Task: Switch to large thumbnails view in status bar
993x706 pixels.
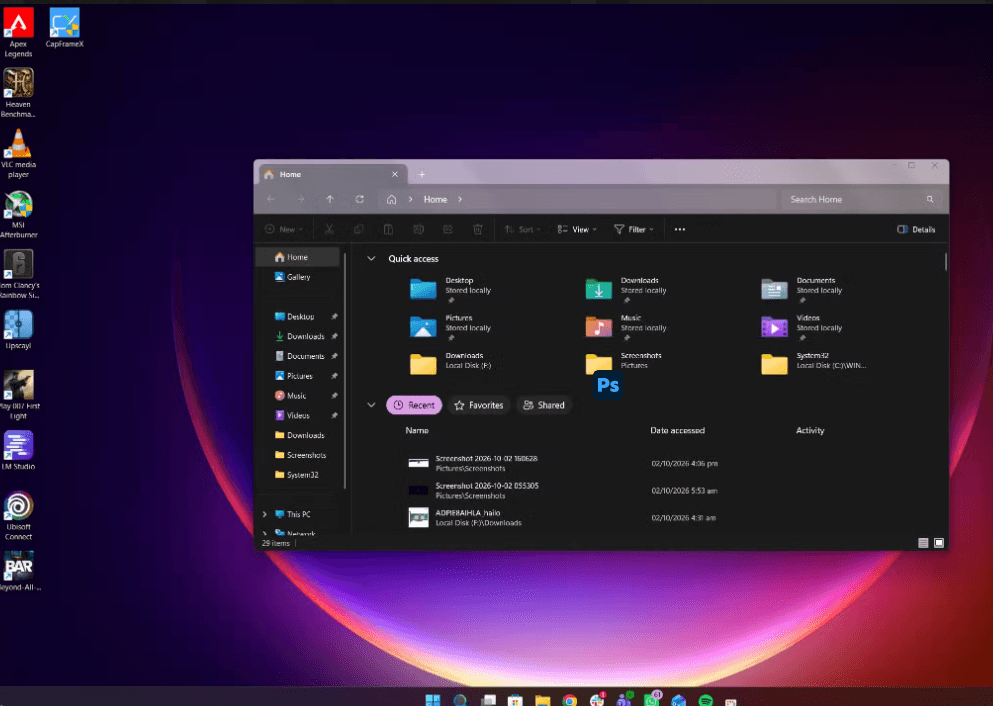Action: tap(939, 543)
